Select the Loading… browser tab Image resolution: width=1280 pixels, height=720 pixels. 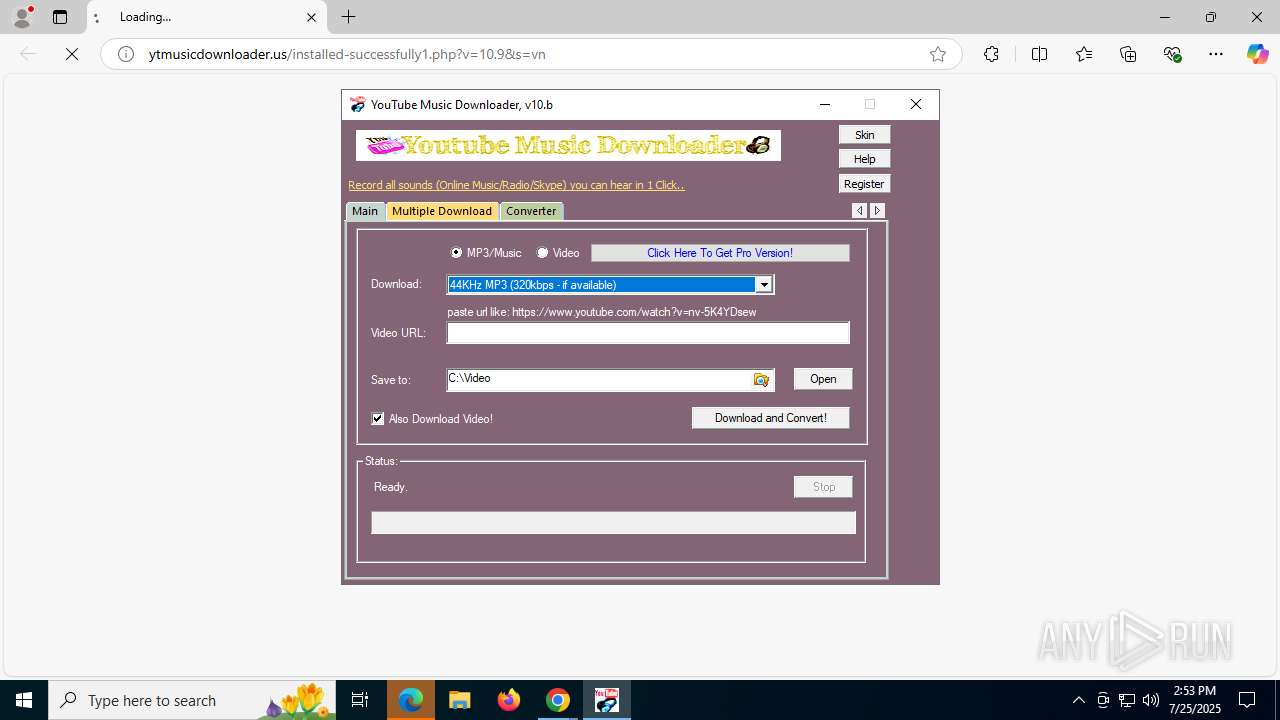coord(207,17)
